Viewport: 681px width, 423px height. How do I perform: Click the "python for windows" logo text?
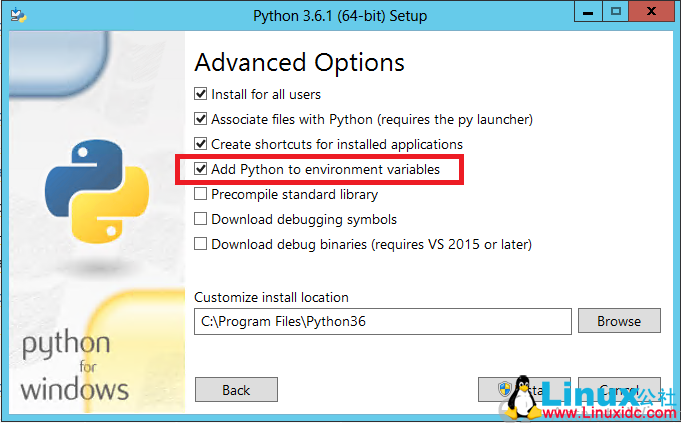coord(74,366)
